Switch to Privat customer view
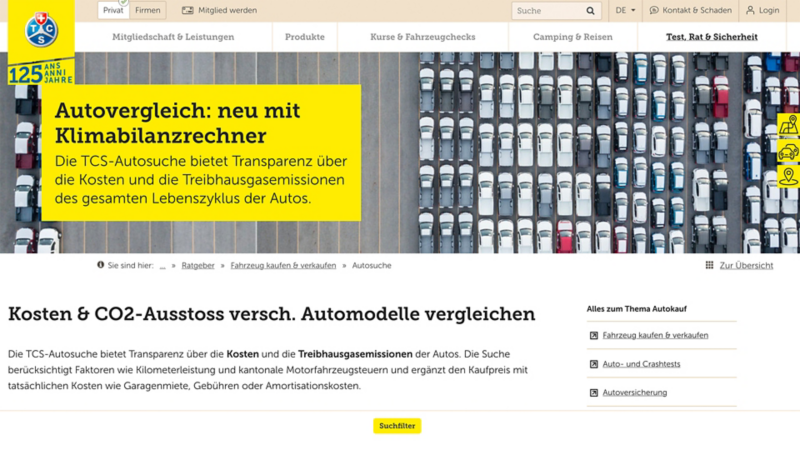The image size is (800, 450). coord(113,10)
